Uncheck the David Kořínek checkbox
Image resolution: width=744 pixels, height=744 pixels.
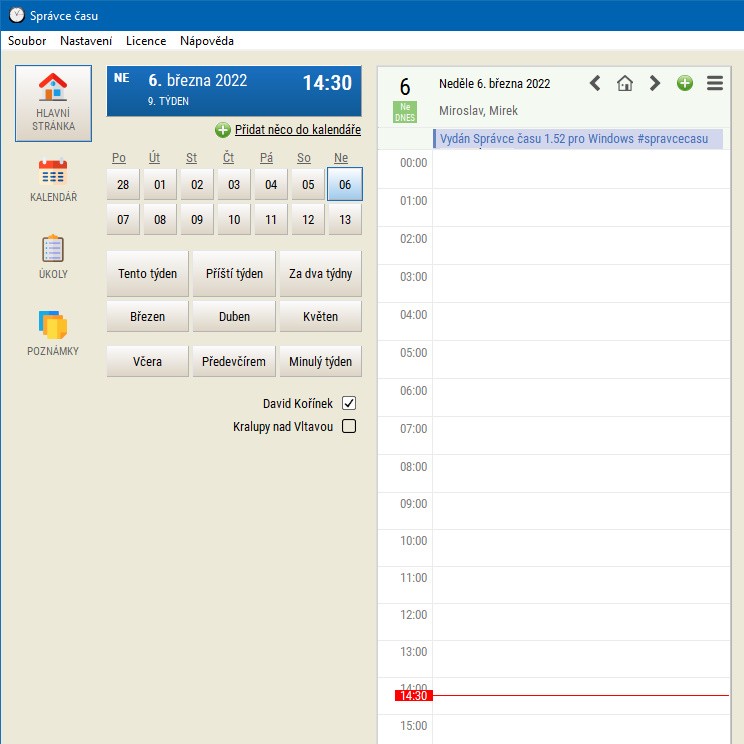click(x=349, y=403)
